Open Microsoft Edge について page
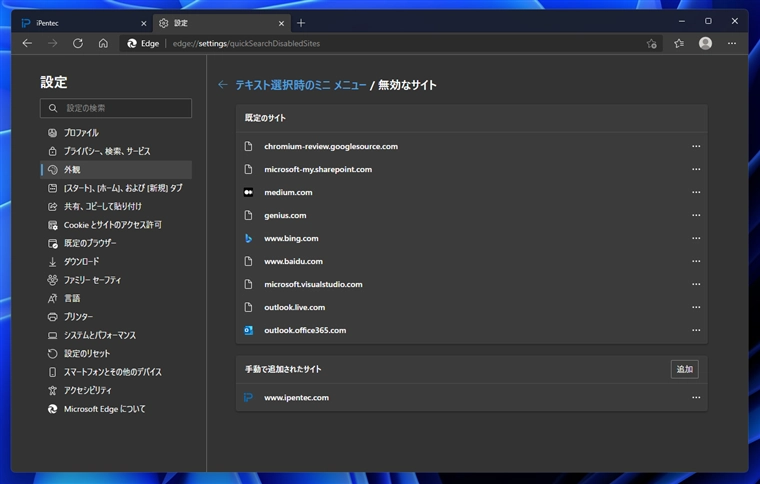 point(116,409)
